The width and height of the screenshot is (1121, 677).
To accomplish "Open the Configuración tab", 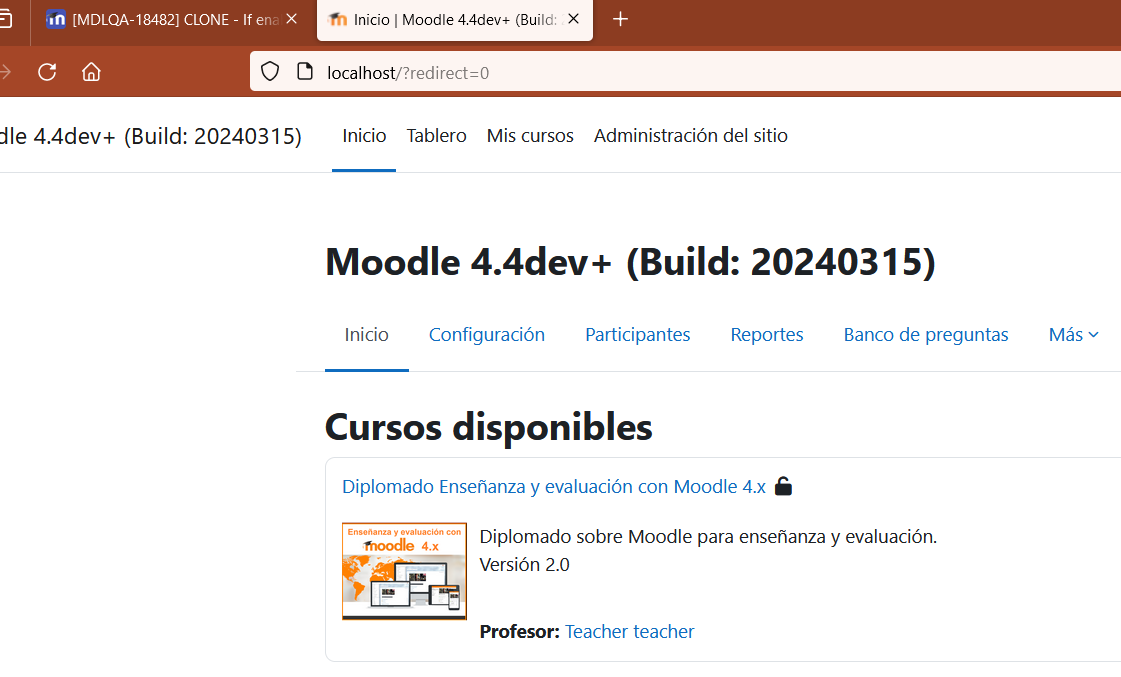I will pos(487,335).
